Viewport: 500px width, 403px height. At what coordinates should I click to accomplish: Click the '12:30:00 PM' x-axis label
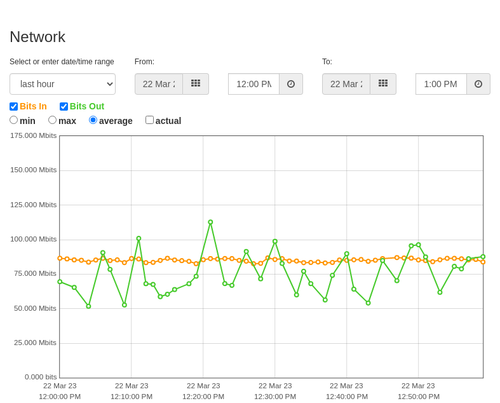[x=275, y=397]
